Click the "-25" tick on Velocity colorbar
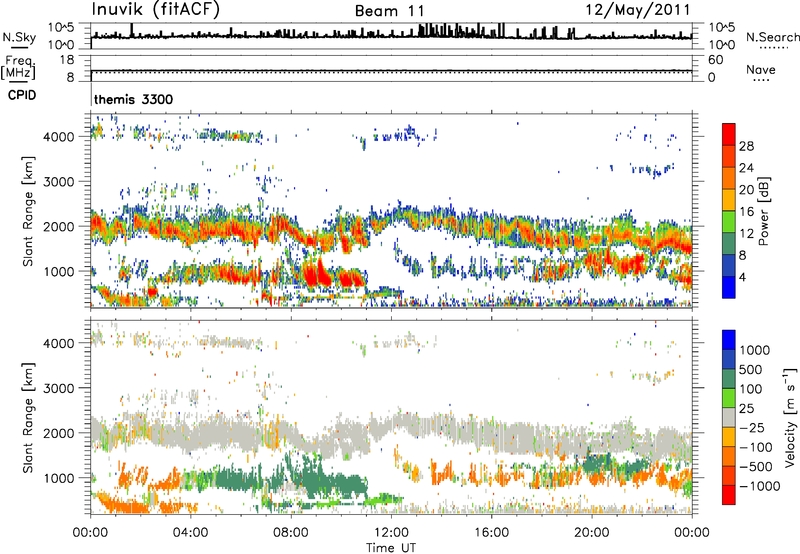800x554 pixels. [x=752, y=427]
